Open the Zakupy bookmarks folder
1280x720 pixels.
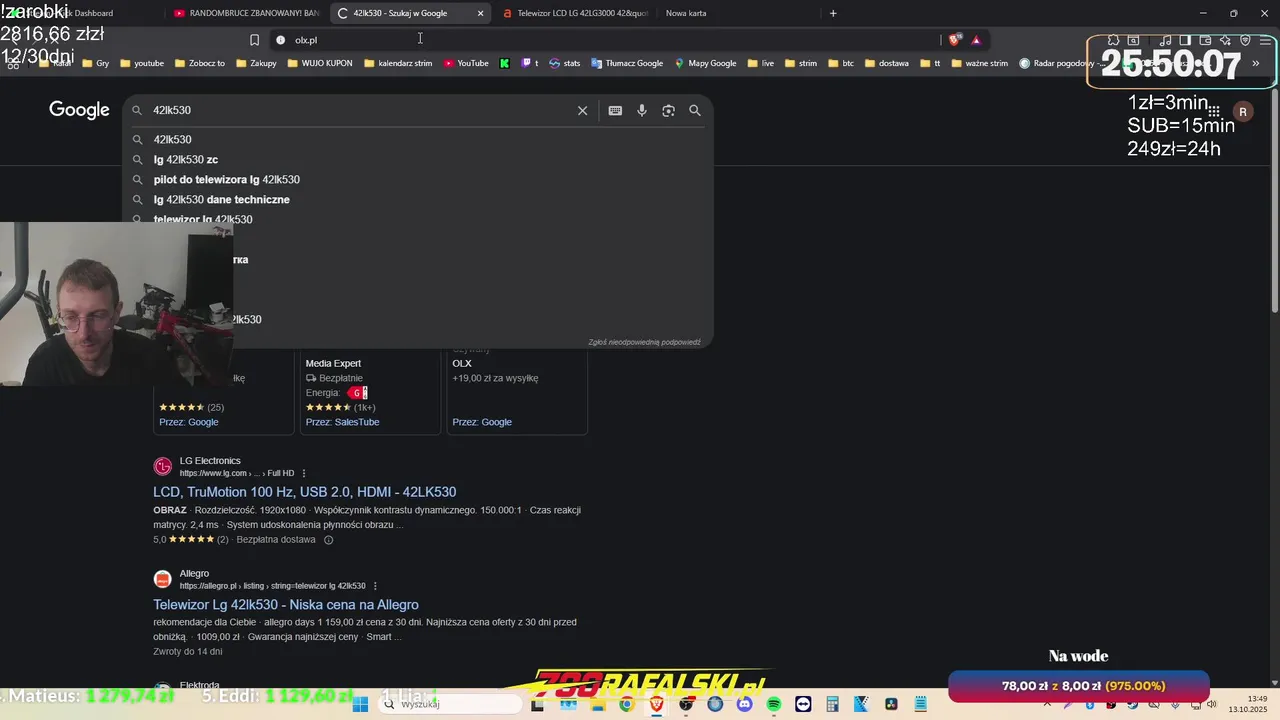point(256,63)
